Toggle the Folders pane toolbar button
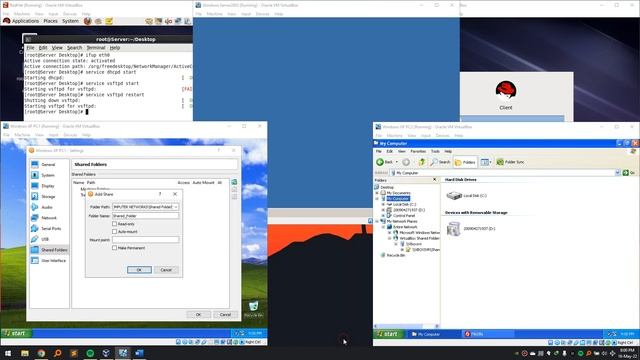The image size is (640, 360). 465,162
